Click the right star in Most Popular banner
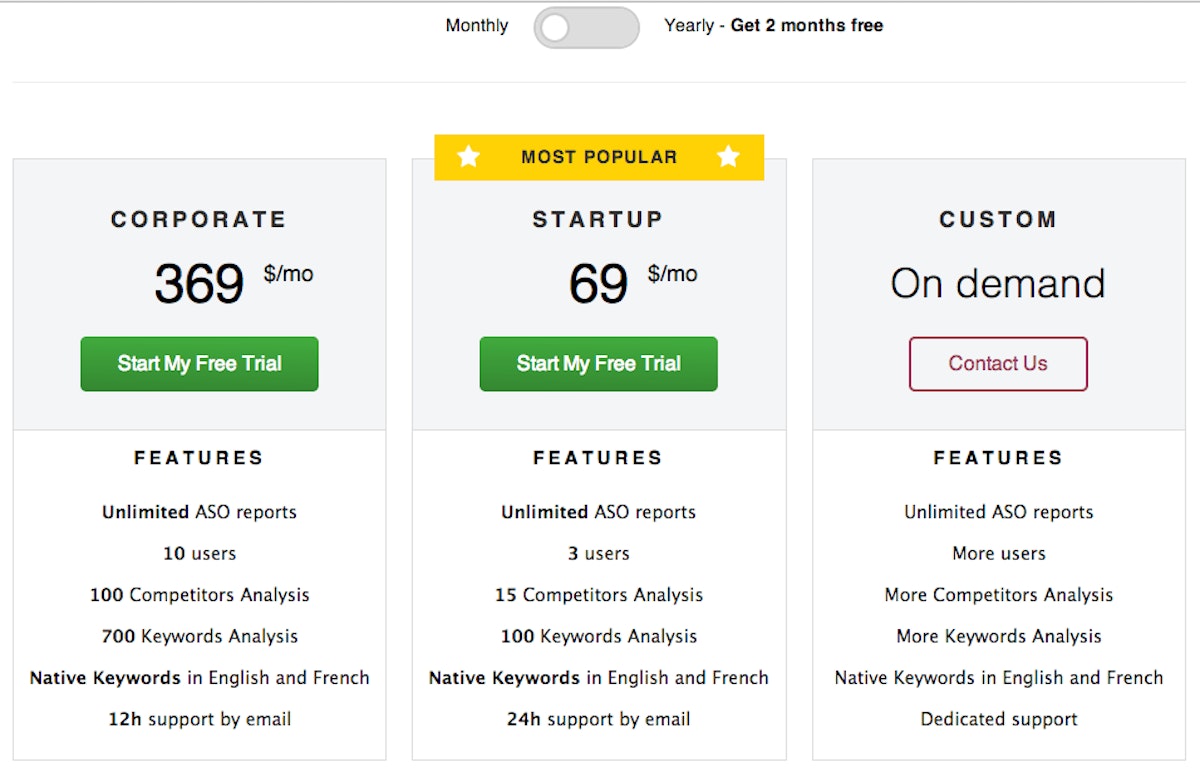The height and width of the screenshot is (772, 1200). point(728,157)
